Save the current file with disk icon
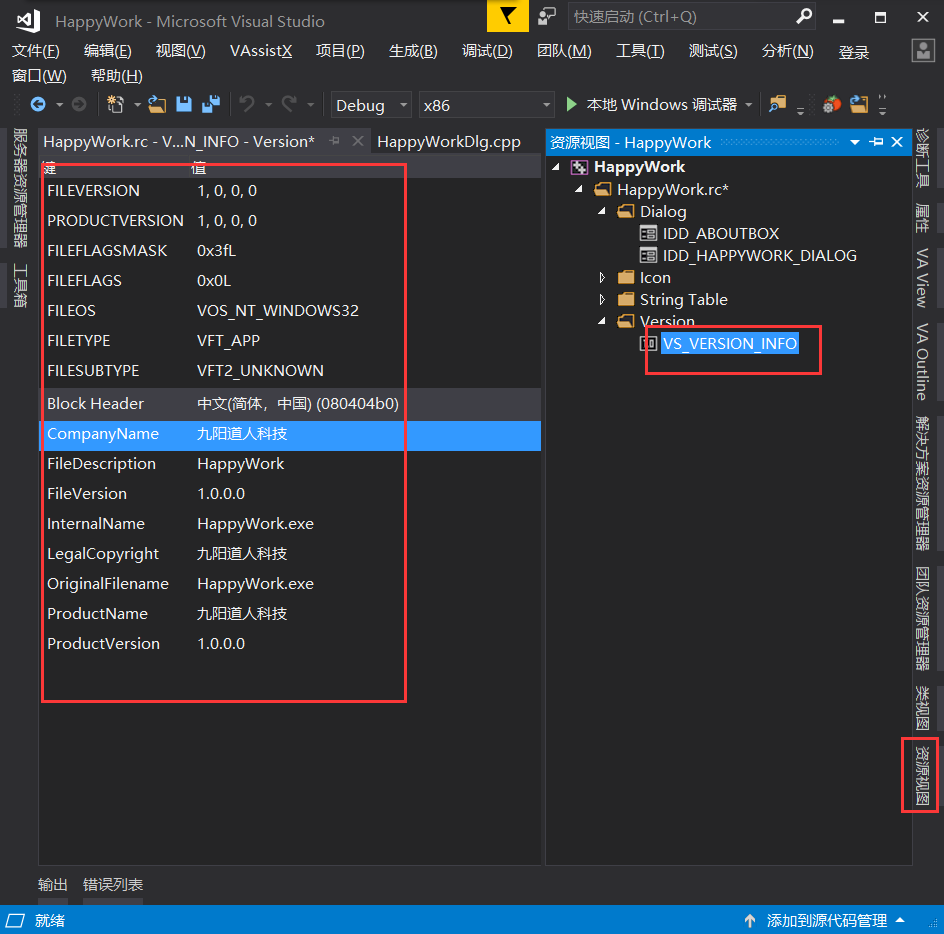 coord(184,104)
